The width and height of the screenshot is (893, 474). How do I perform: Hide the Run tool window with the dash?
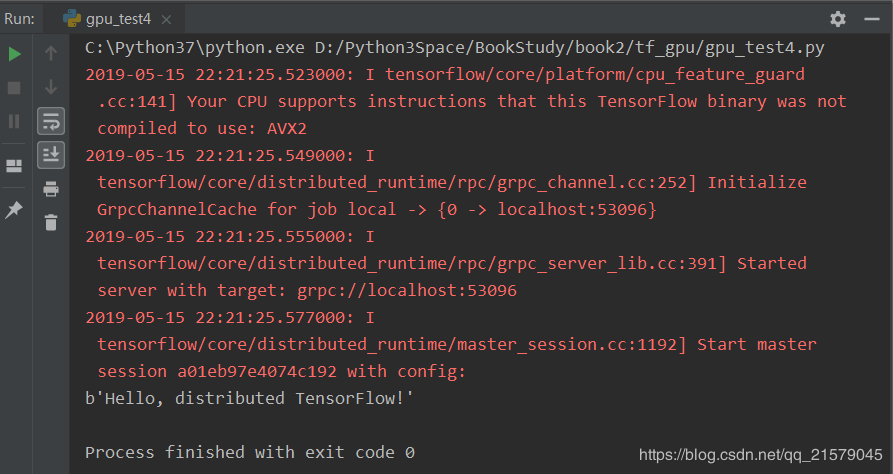[x=872, y=19]
